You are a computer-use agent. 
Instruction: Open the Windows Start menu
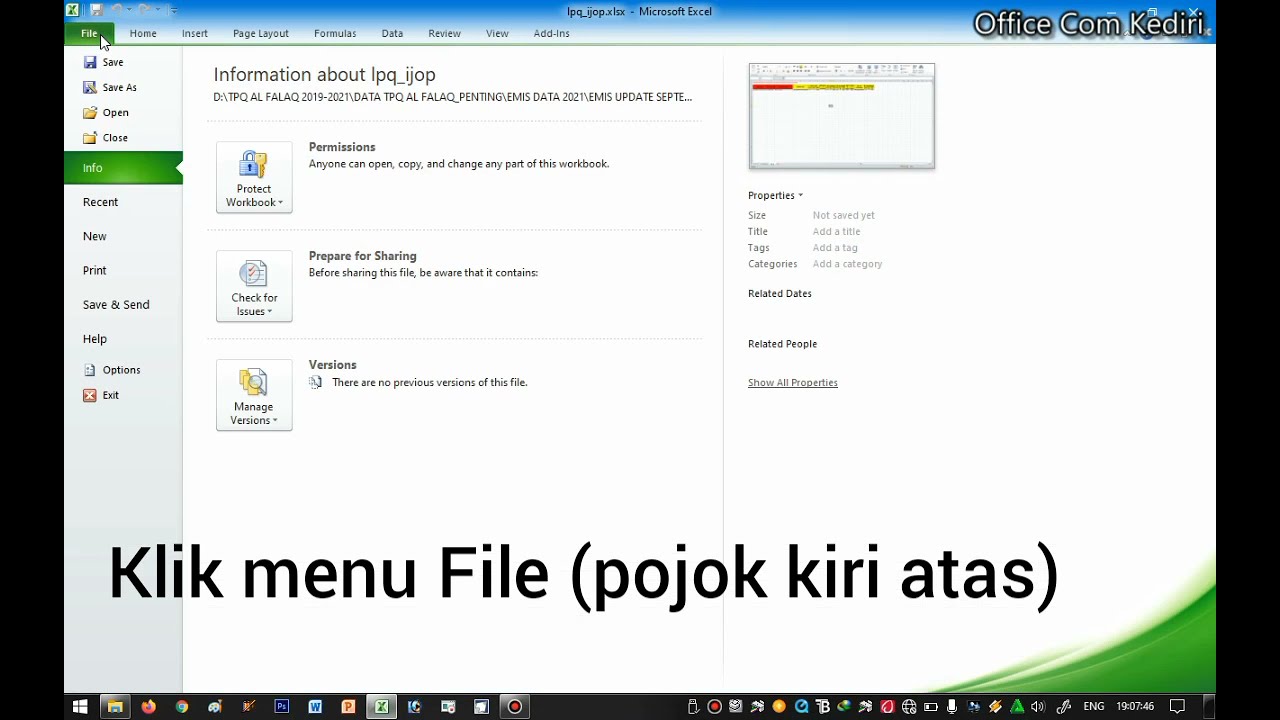(80, 707)
